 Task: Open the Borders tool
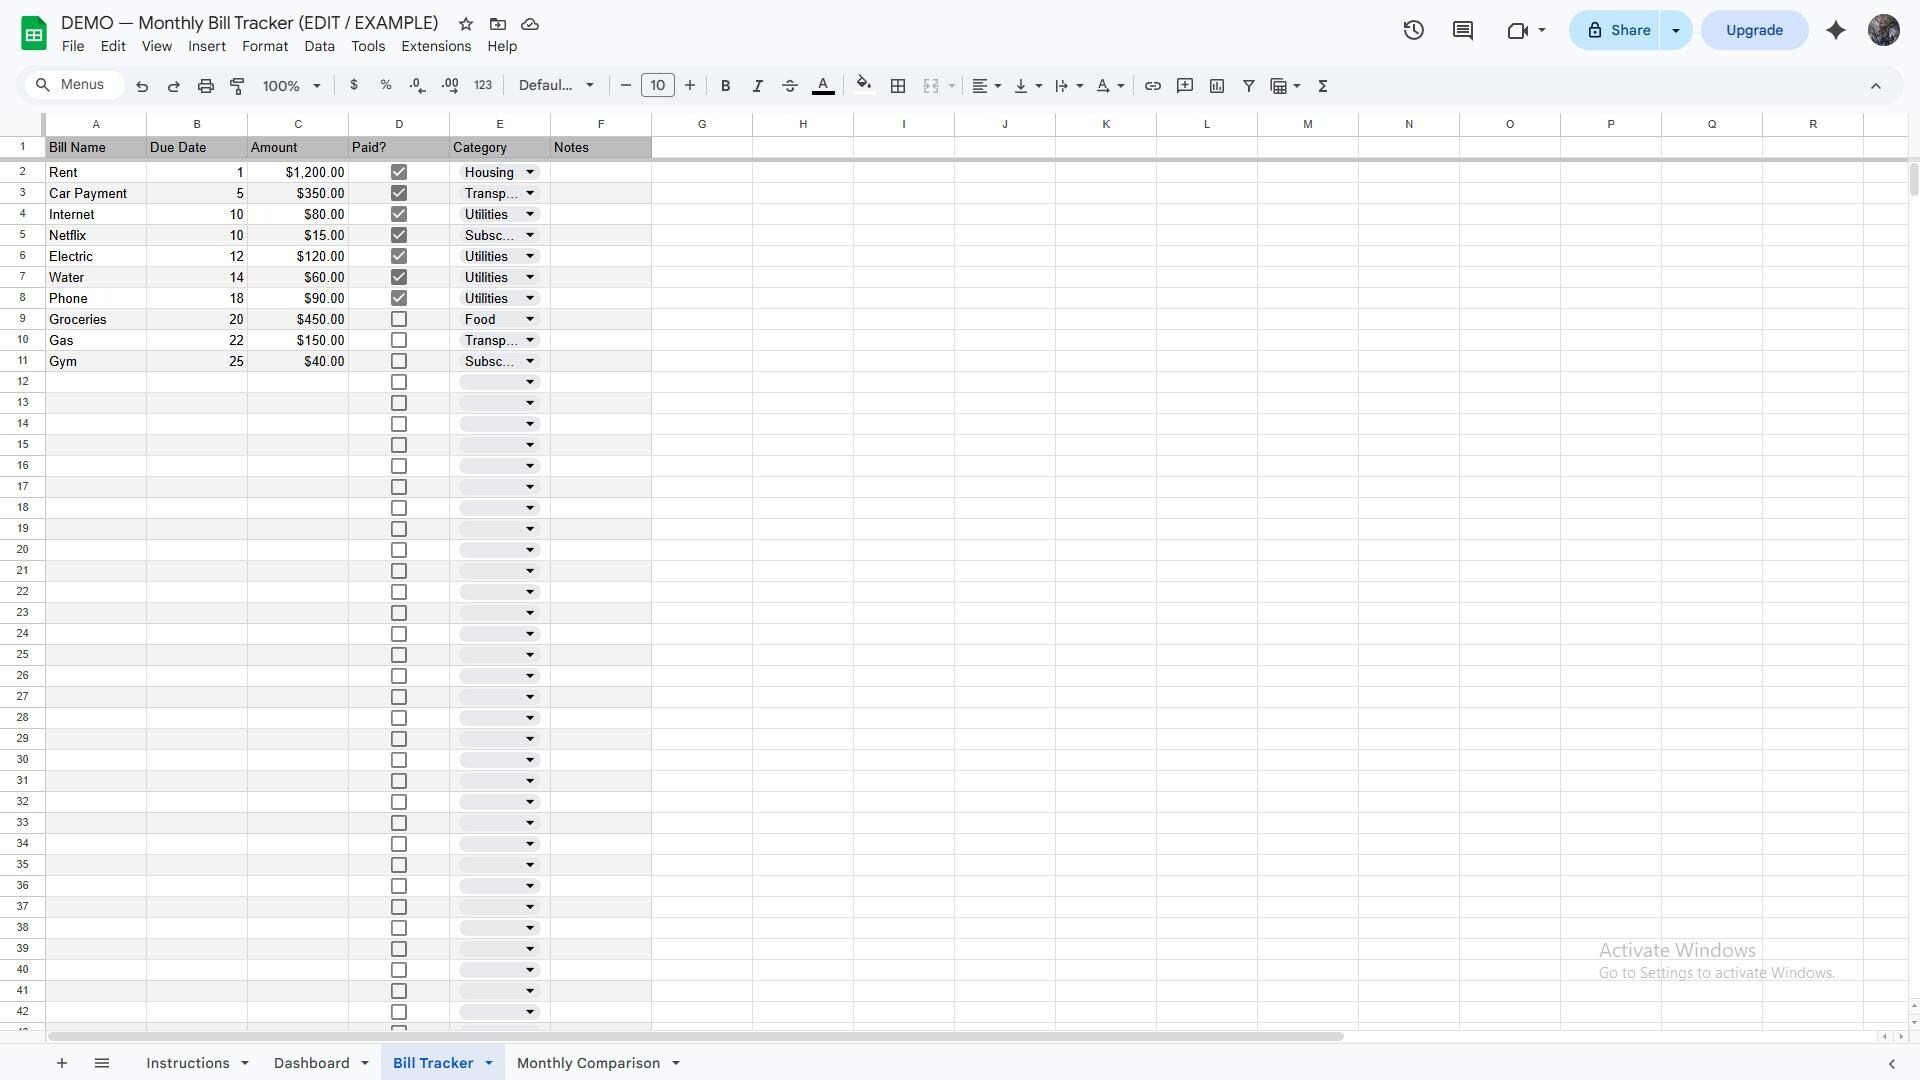898,86
